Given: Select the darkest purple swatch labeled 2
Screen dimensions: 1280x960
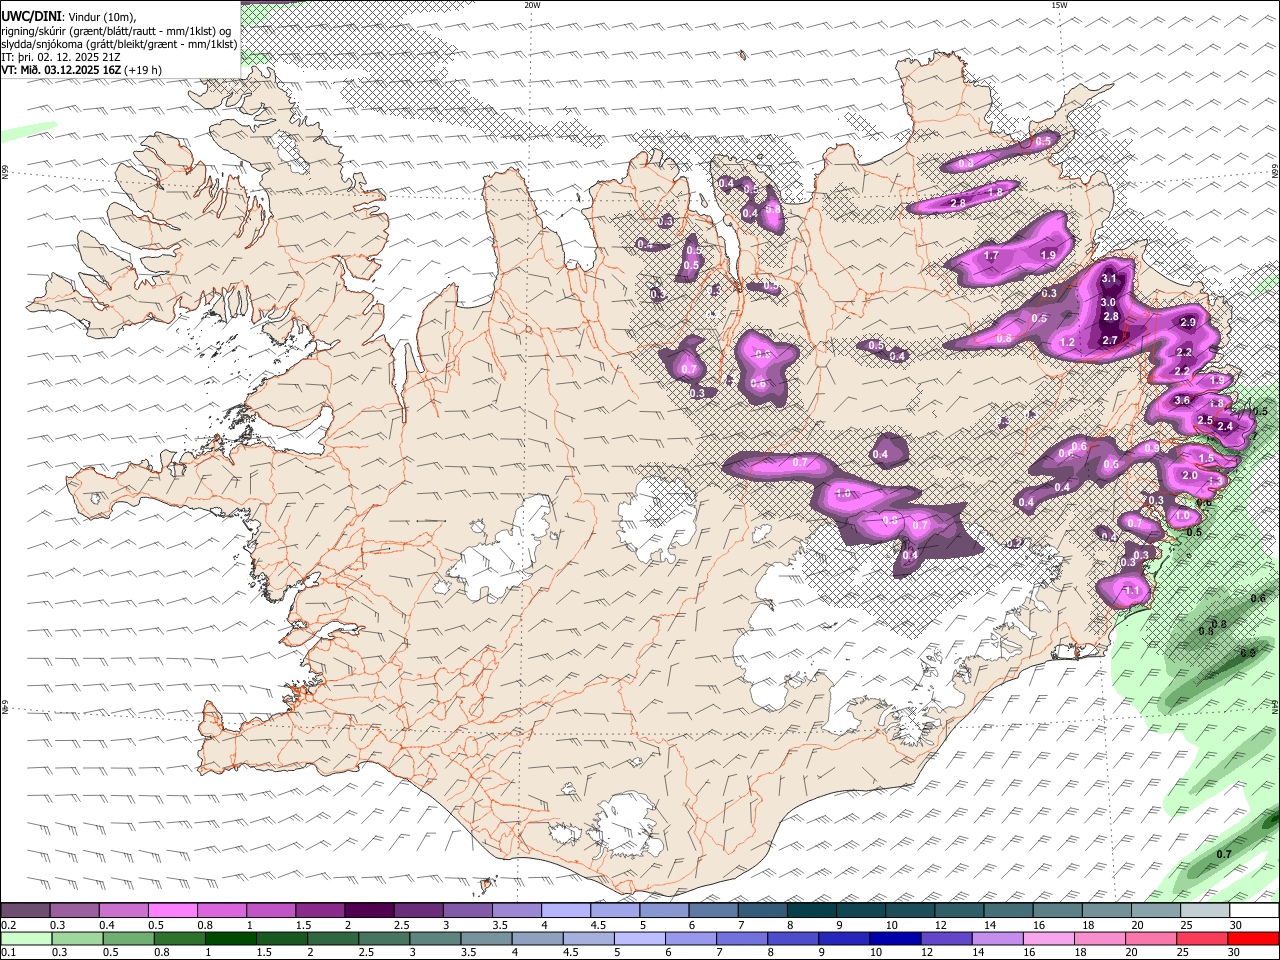Looking at the screenshot, I should point(368,911).
